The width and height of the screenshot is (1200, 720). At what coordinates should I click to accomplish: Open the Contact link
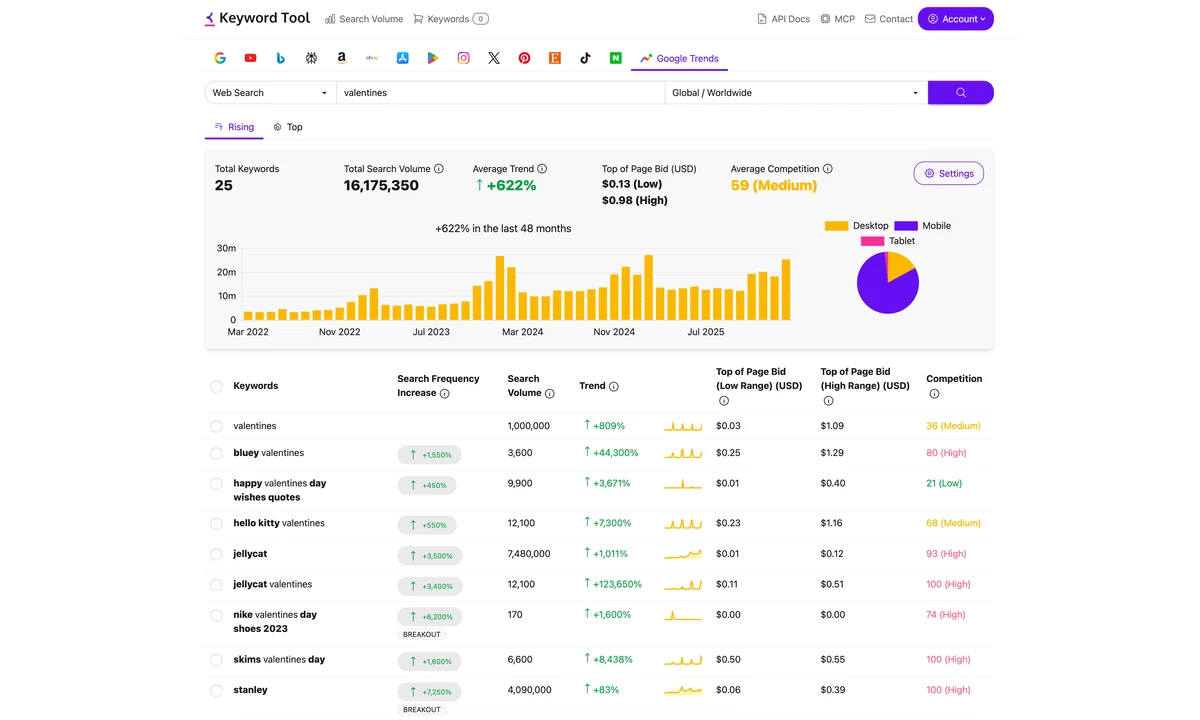889,19
